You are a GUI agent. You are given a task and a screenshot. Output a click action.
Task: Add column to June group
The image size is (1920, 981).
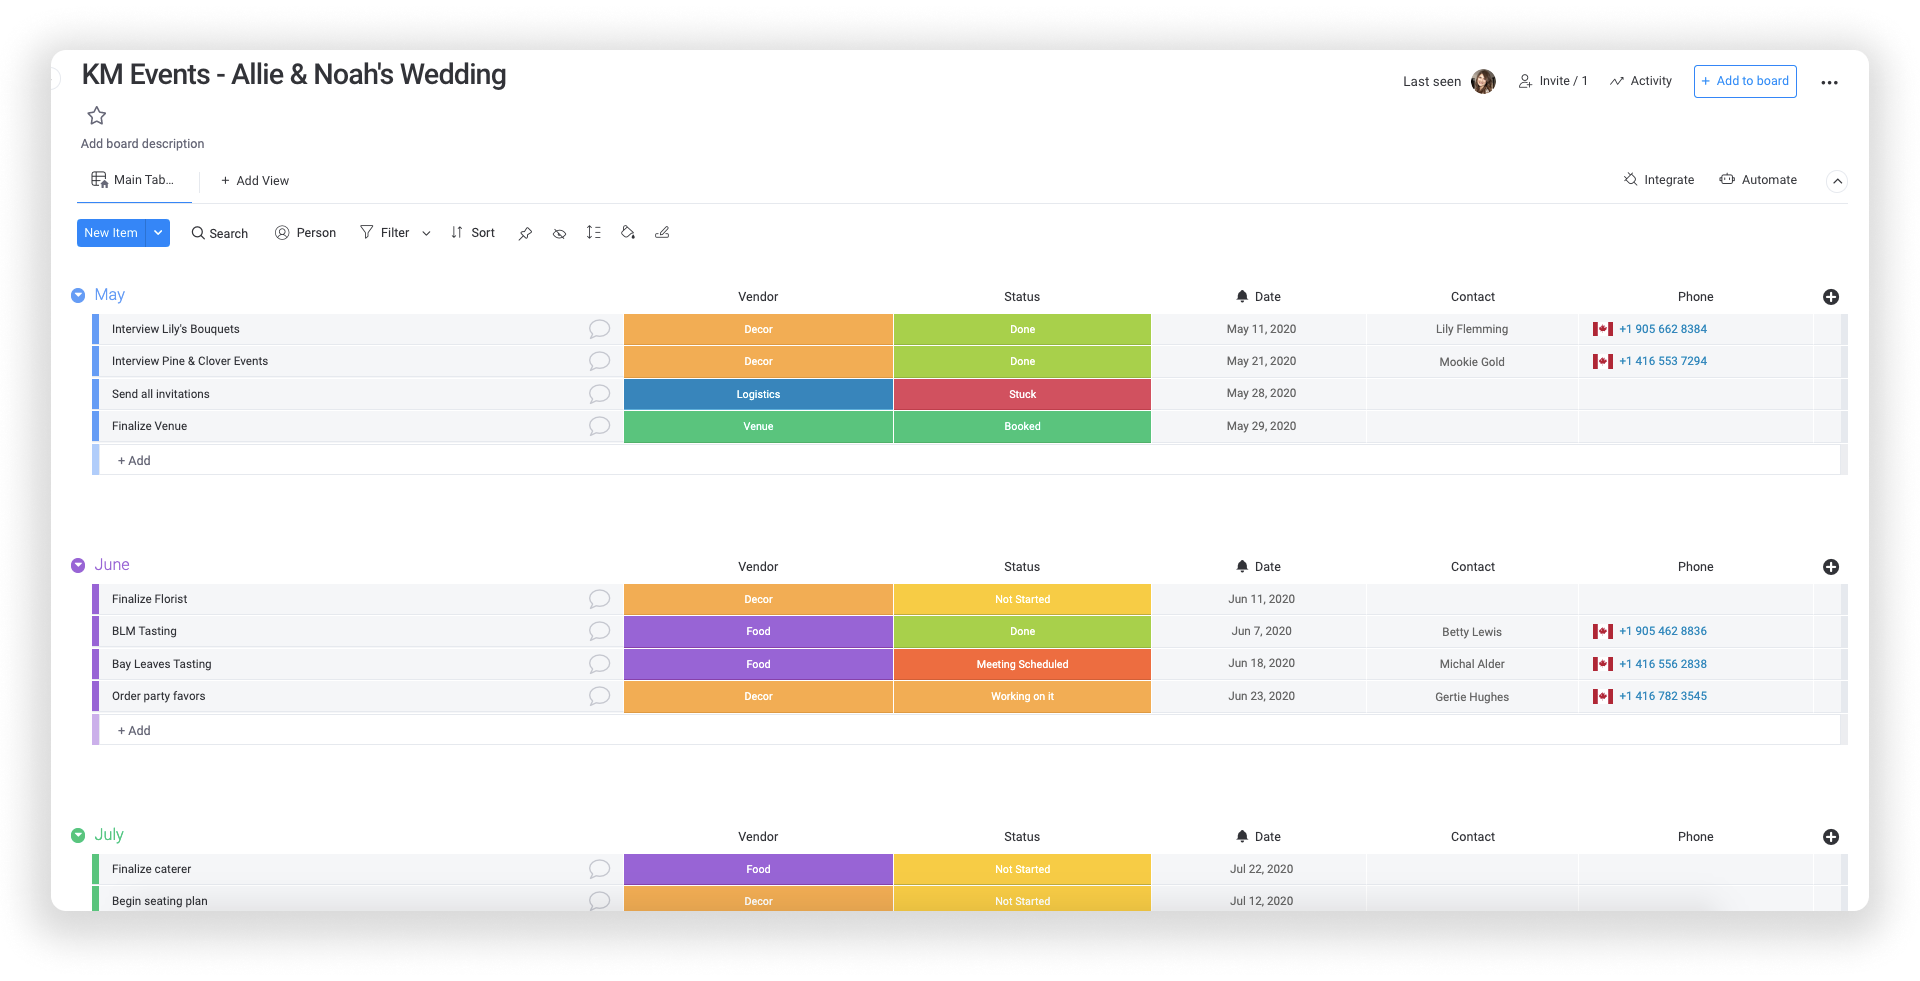point(1831,567)
